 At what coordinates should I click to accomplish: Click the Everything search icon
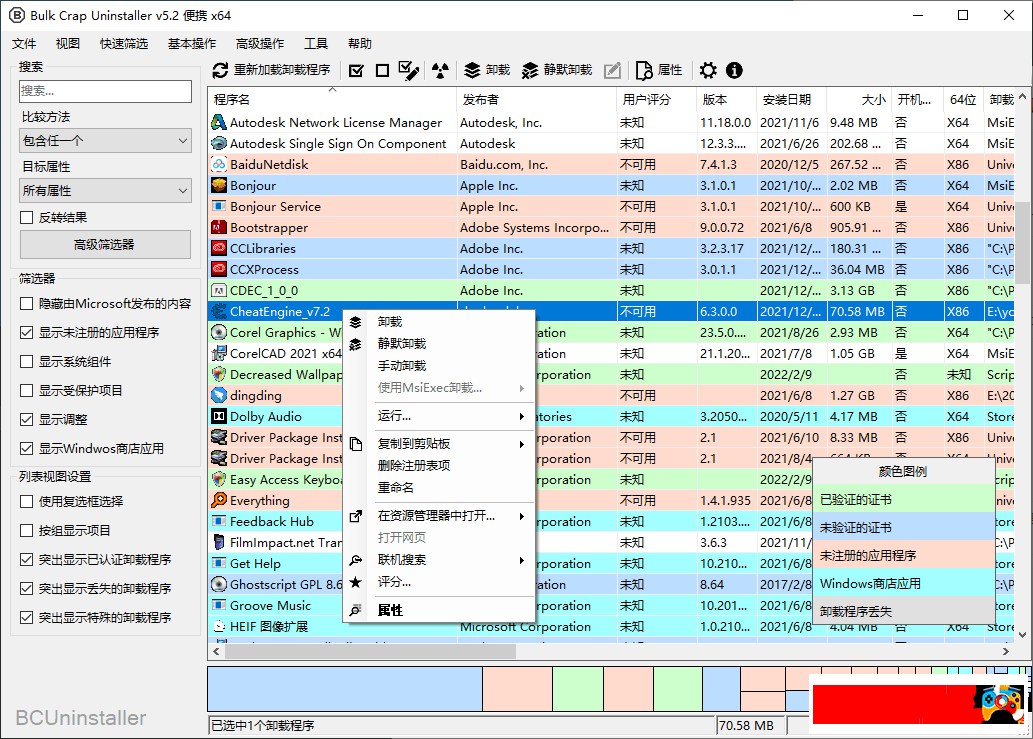(219, 501)
